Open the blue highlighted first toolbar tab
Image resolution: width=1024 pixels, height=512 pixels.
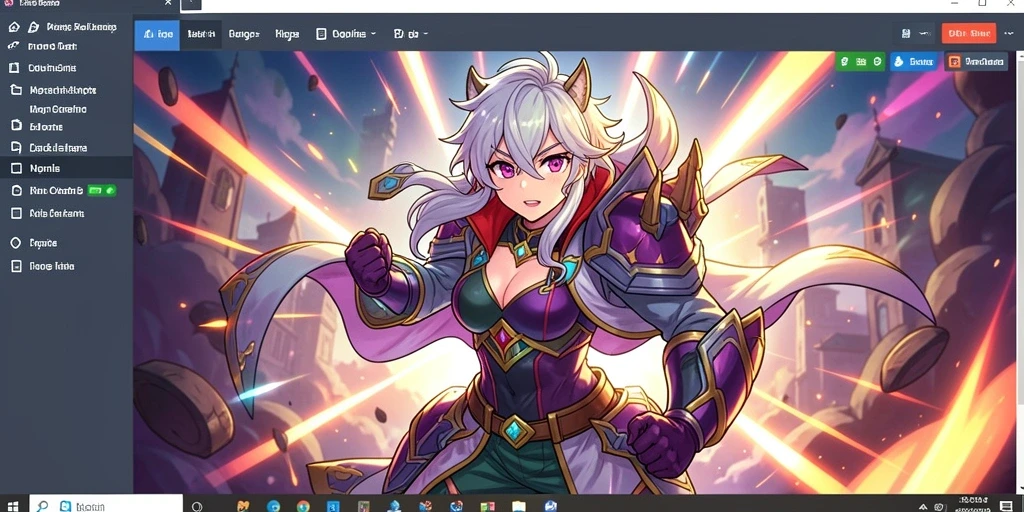(x=157, y=34)
